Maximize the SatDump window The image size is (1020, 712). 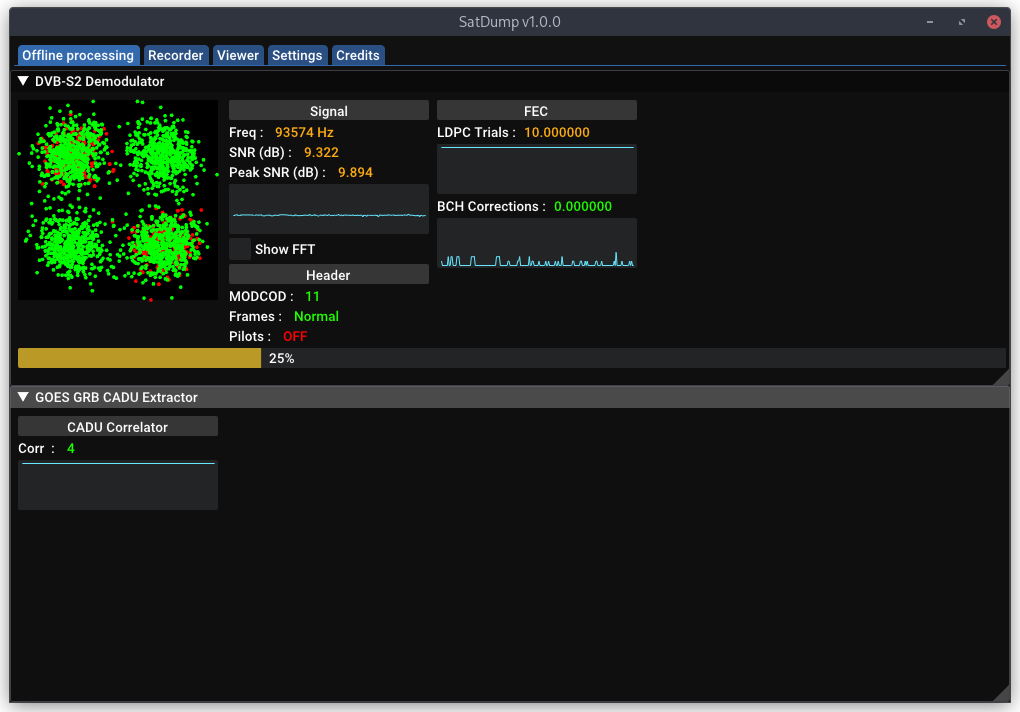[x=962, y=22]
